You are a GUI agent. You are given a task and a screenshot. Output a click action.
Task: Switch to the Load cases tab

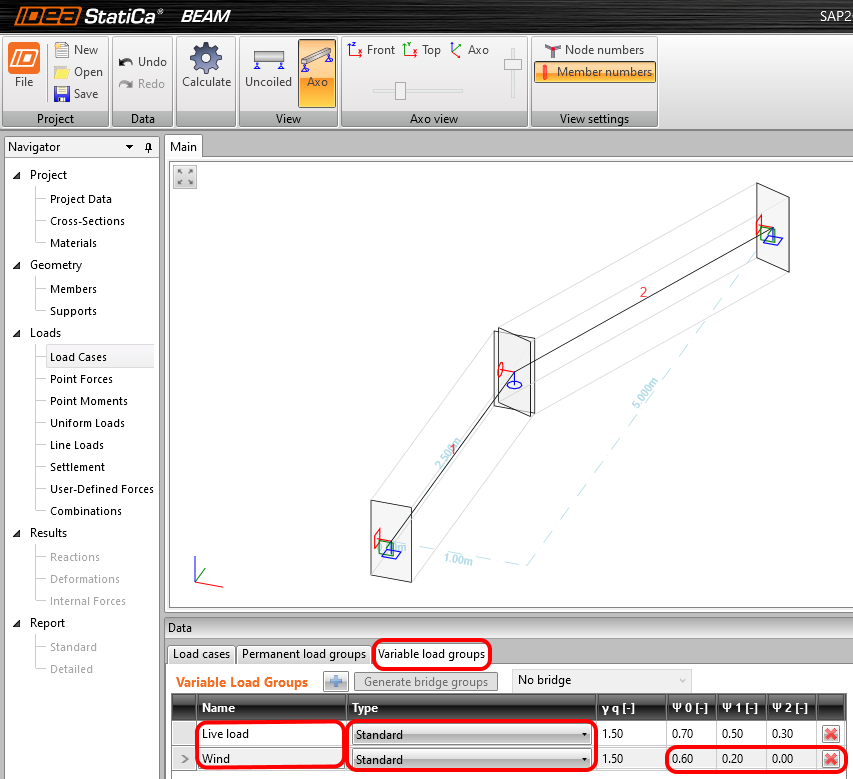(200, 655)
